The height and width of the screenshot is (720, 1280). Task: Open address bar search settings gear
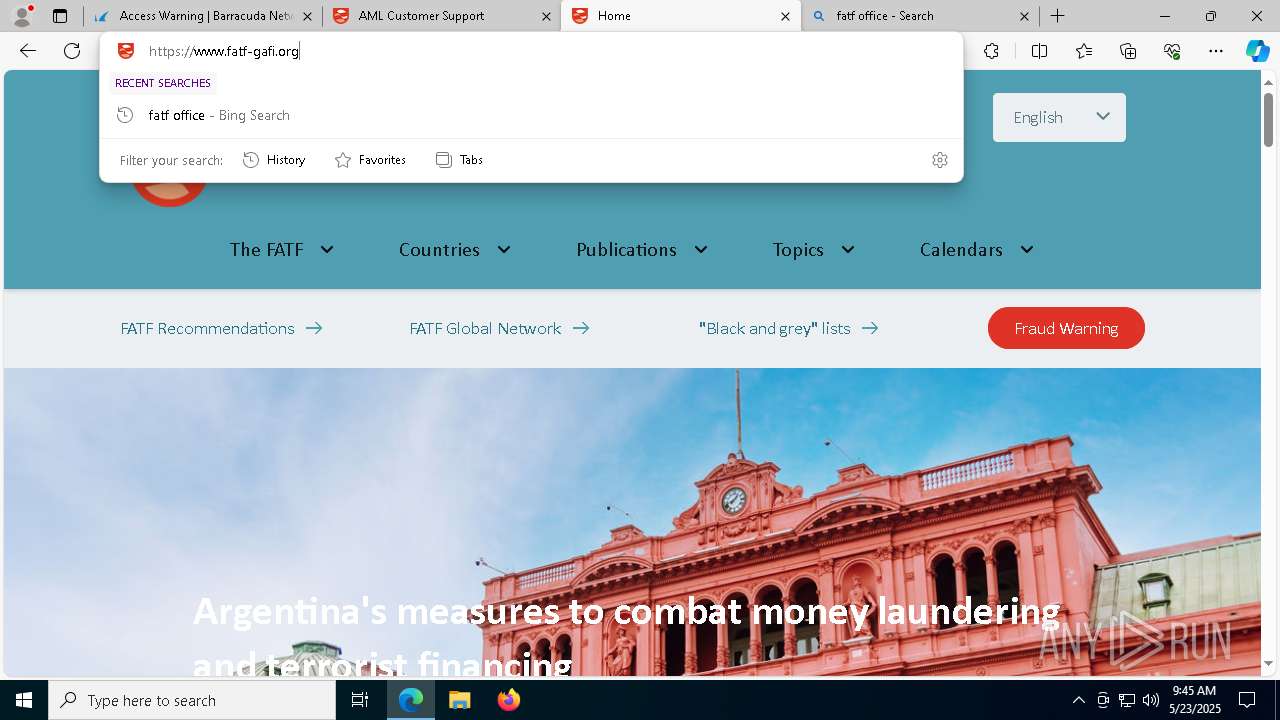pyautogui.click(x=939, y=160)
